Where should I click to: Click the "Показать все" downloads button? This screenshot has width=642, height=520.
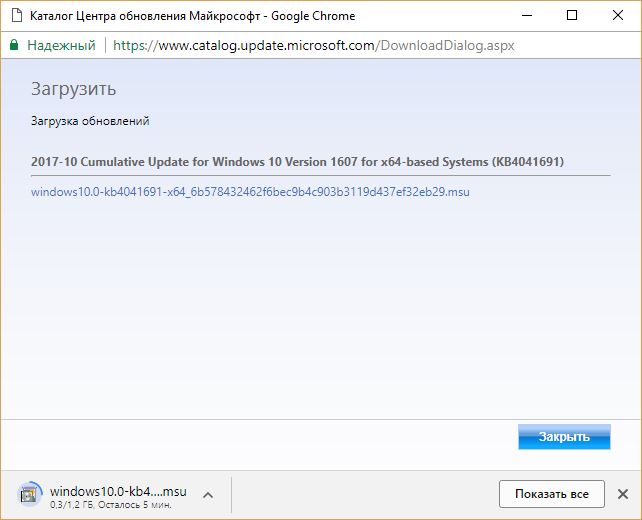551,493
